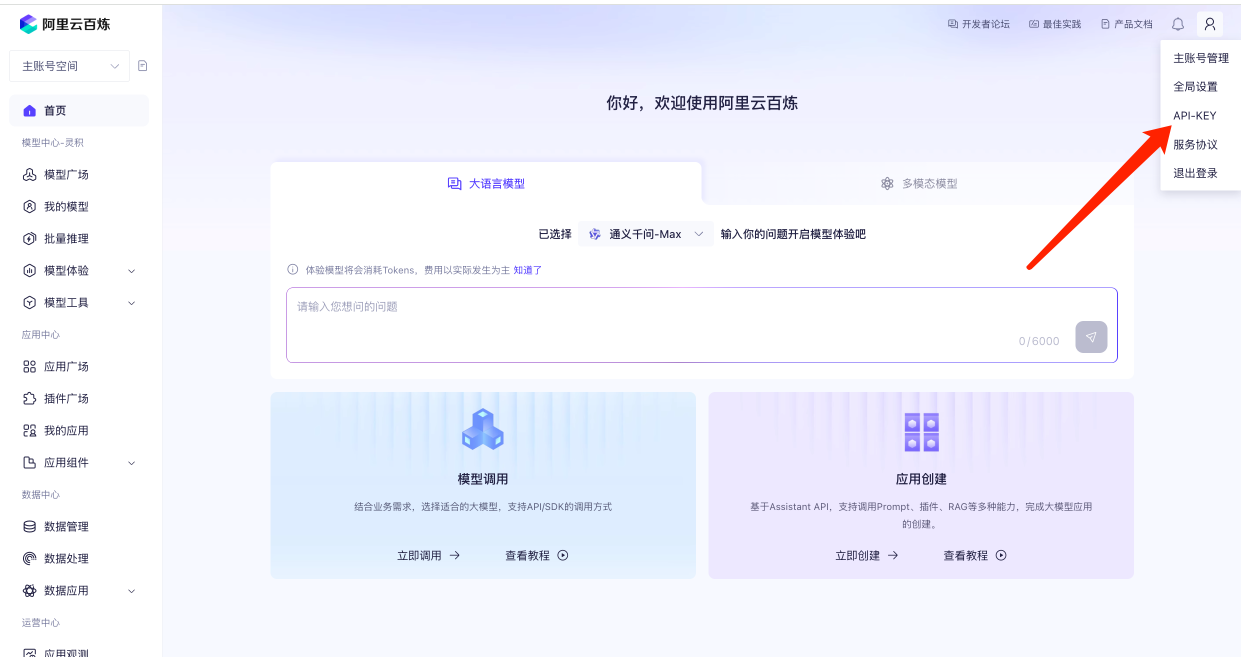Click the send message arrow button
Screen dimensions: 1241x657
pos(1091,338)
